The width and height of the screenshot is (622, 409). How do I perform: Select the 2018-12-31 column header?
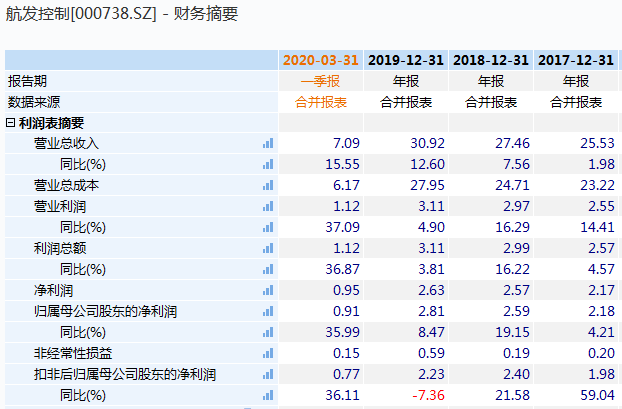click(x=491, y=60)
